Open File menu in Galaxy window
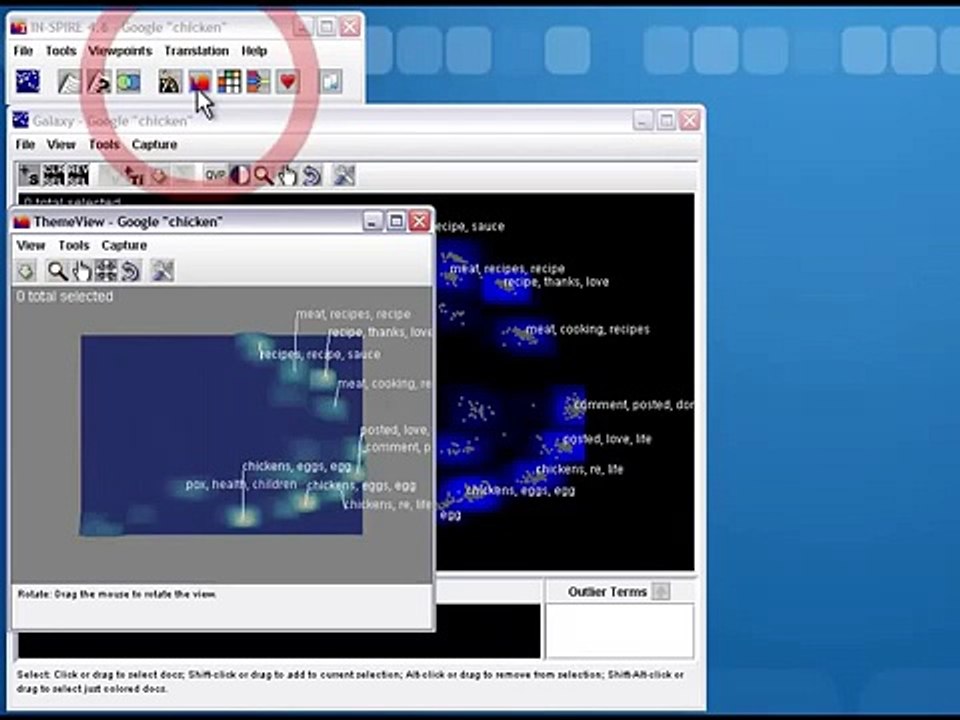The height and width of the screenshot is (720, 960). (x=25, y=144)
